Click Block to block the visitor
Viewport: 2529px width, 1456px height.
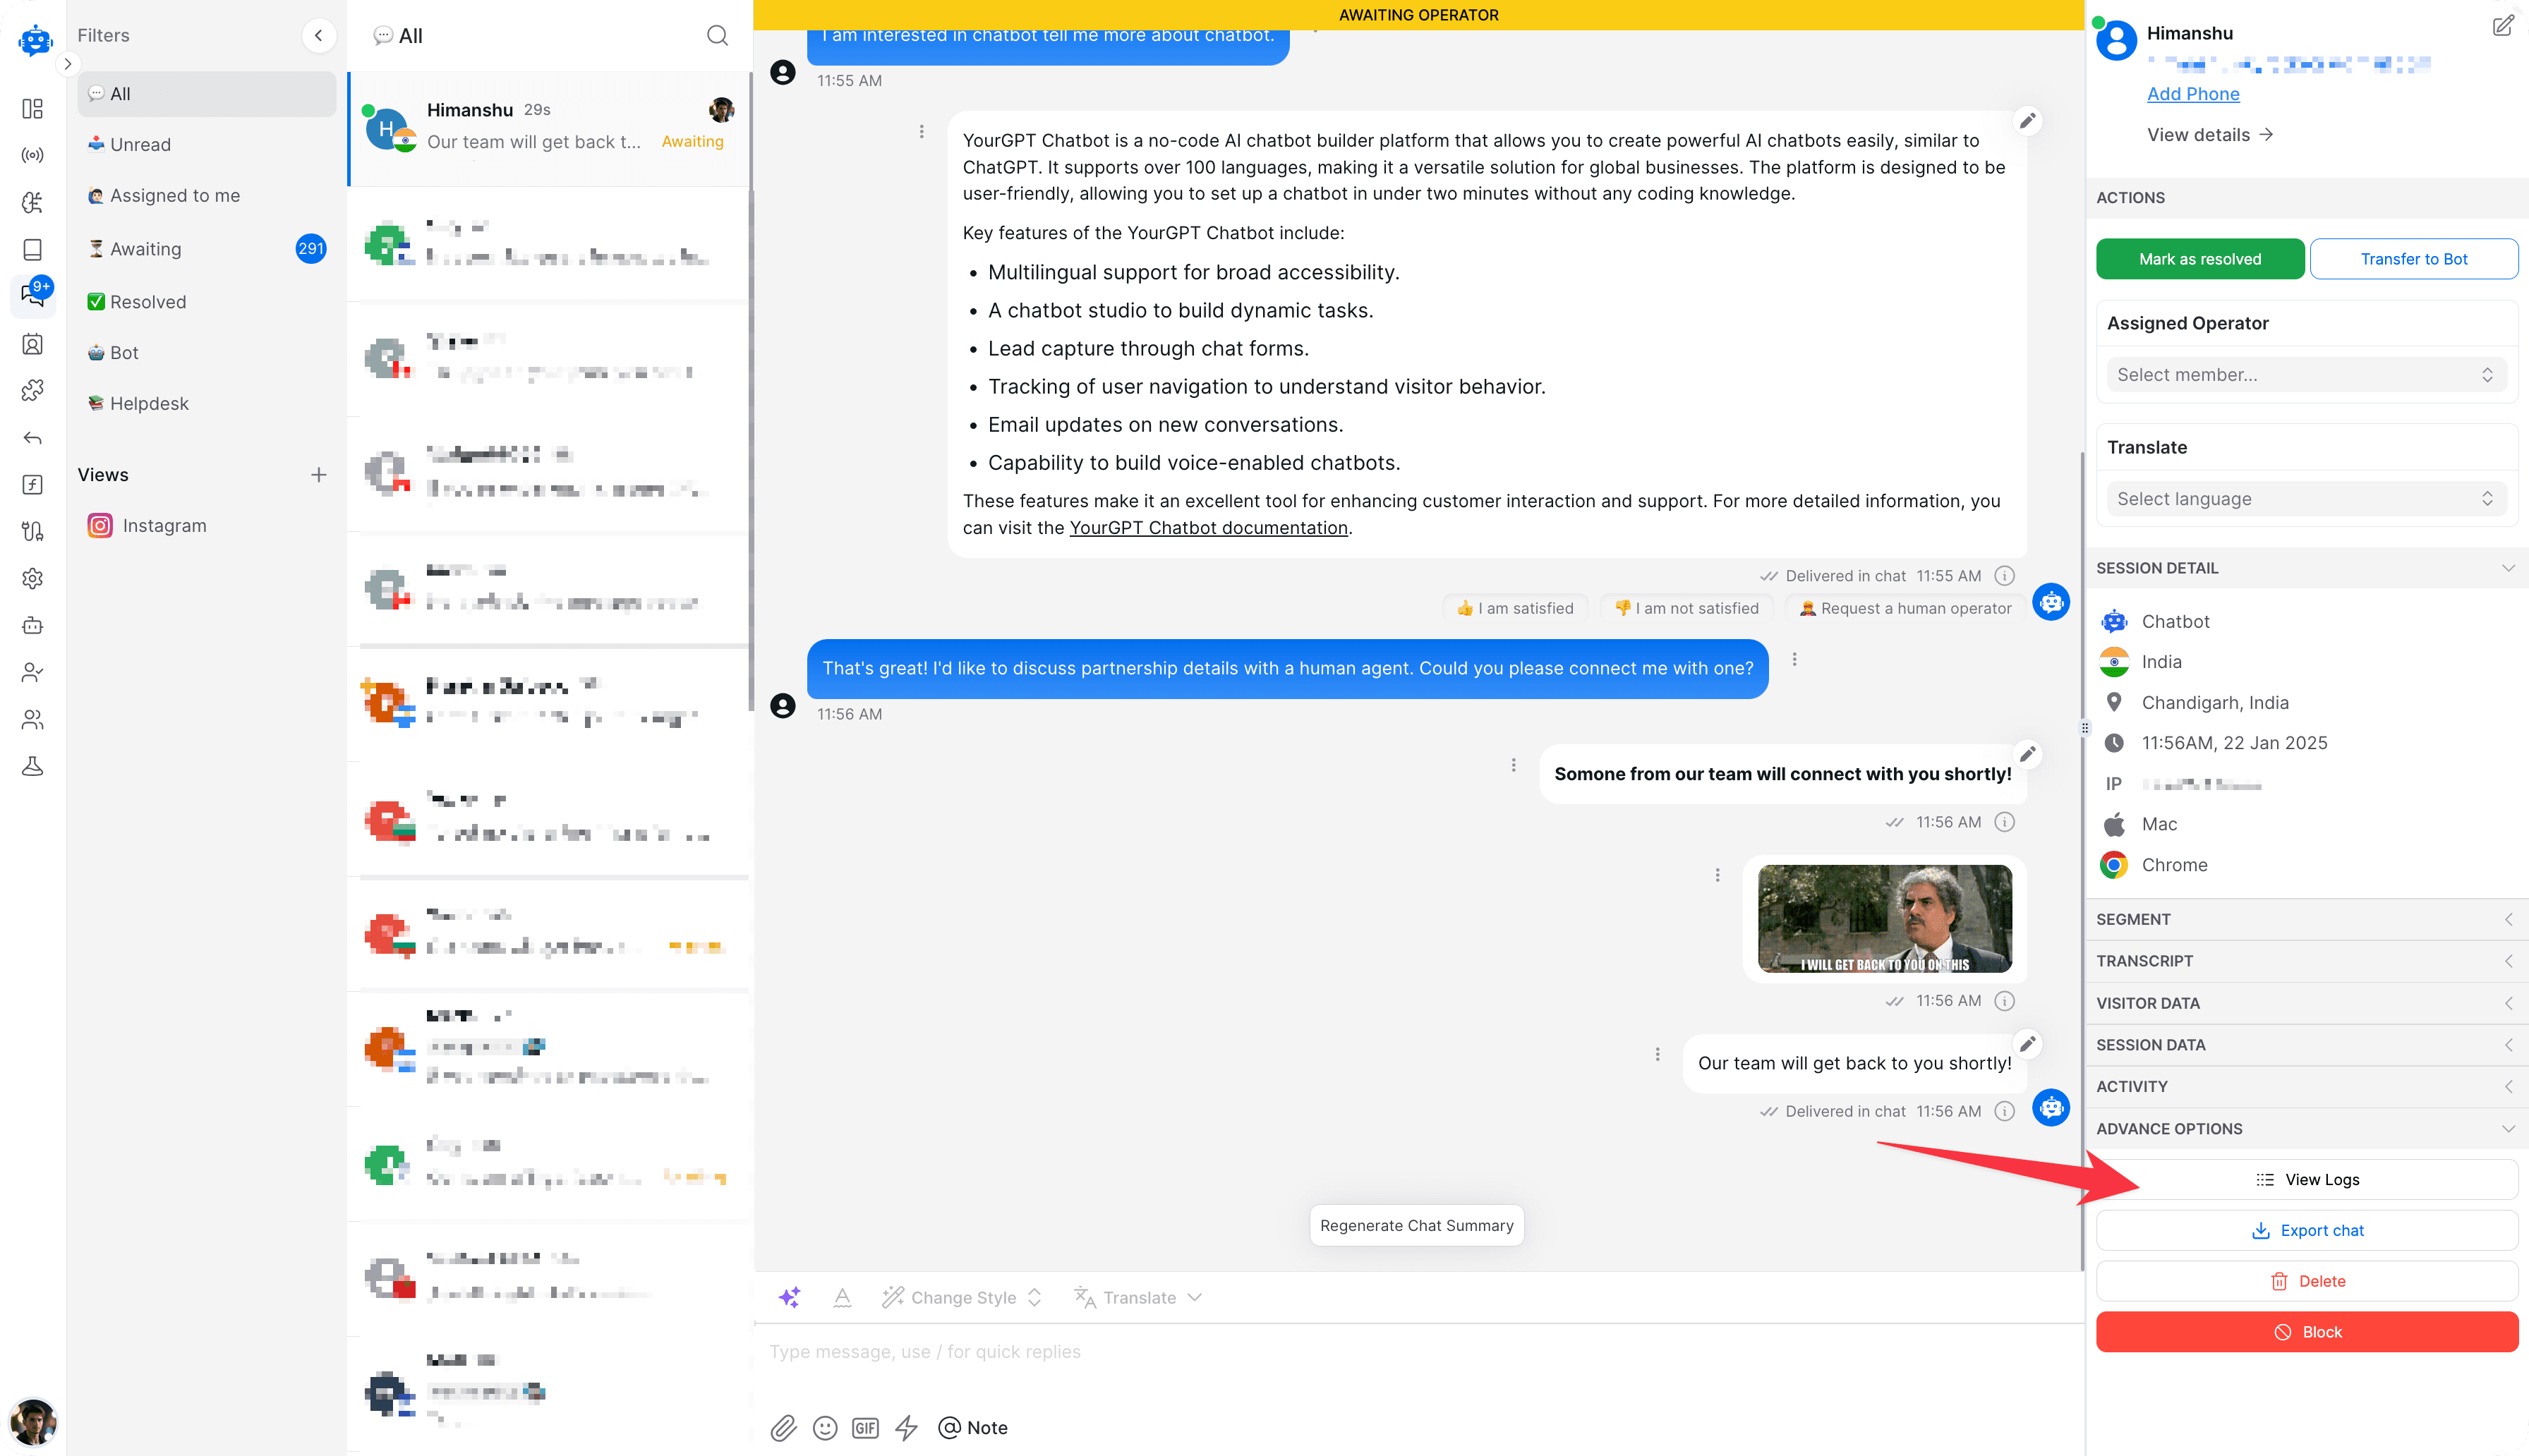pyautogui.click(x=2307, y=1331)
